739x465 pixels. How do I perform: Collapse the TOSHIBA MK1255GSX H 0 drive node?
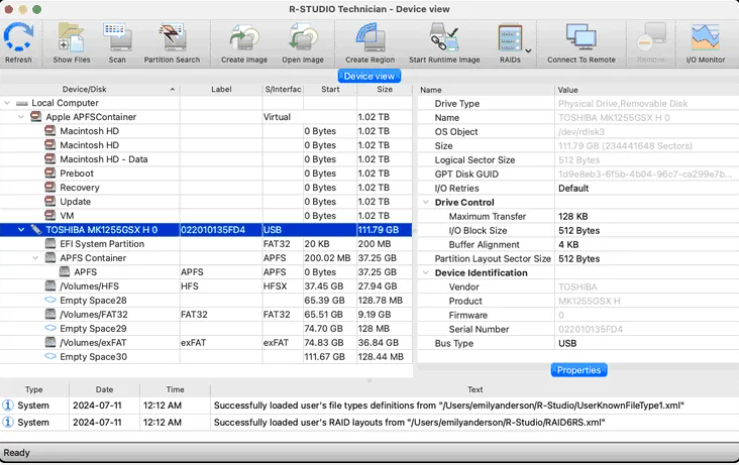21,230
